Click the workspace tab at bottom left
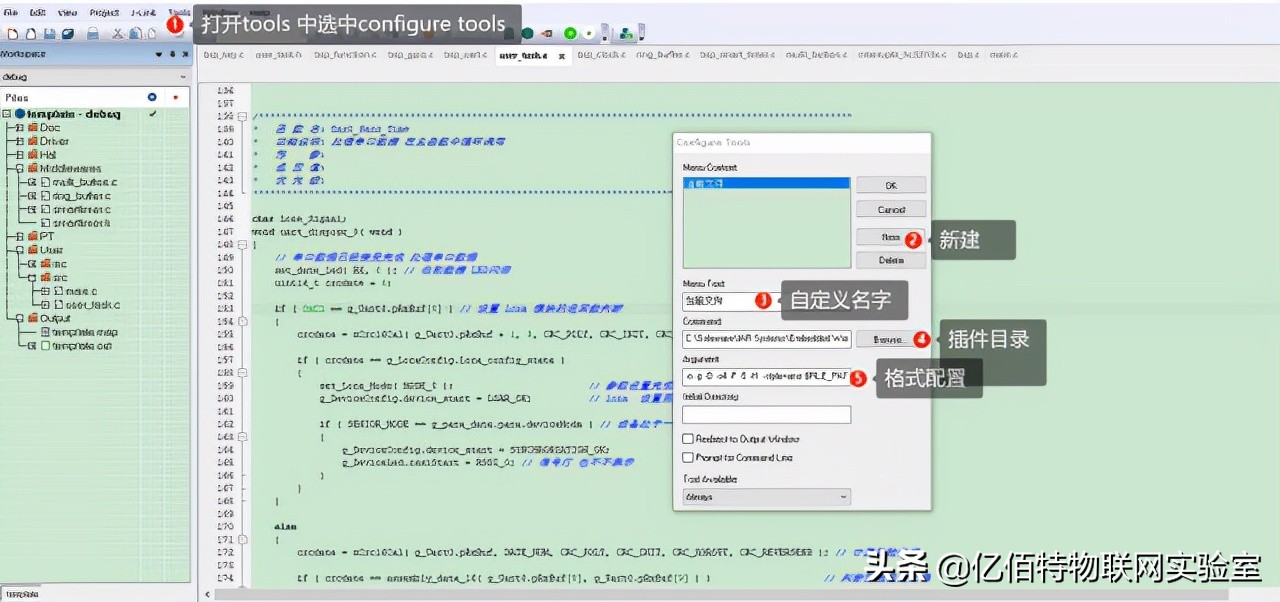The width and height of the screenshot is (1280, 602). 21,594
